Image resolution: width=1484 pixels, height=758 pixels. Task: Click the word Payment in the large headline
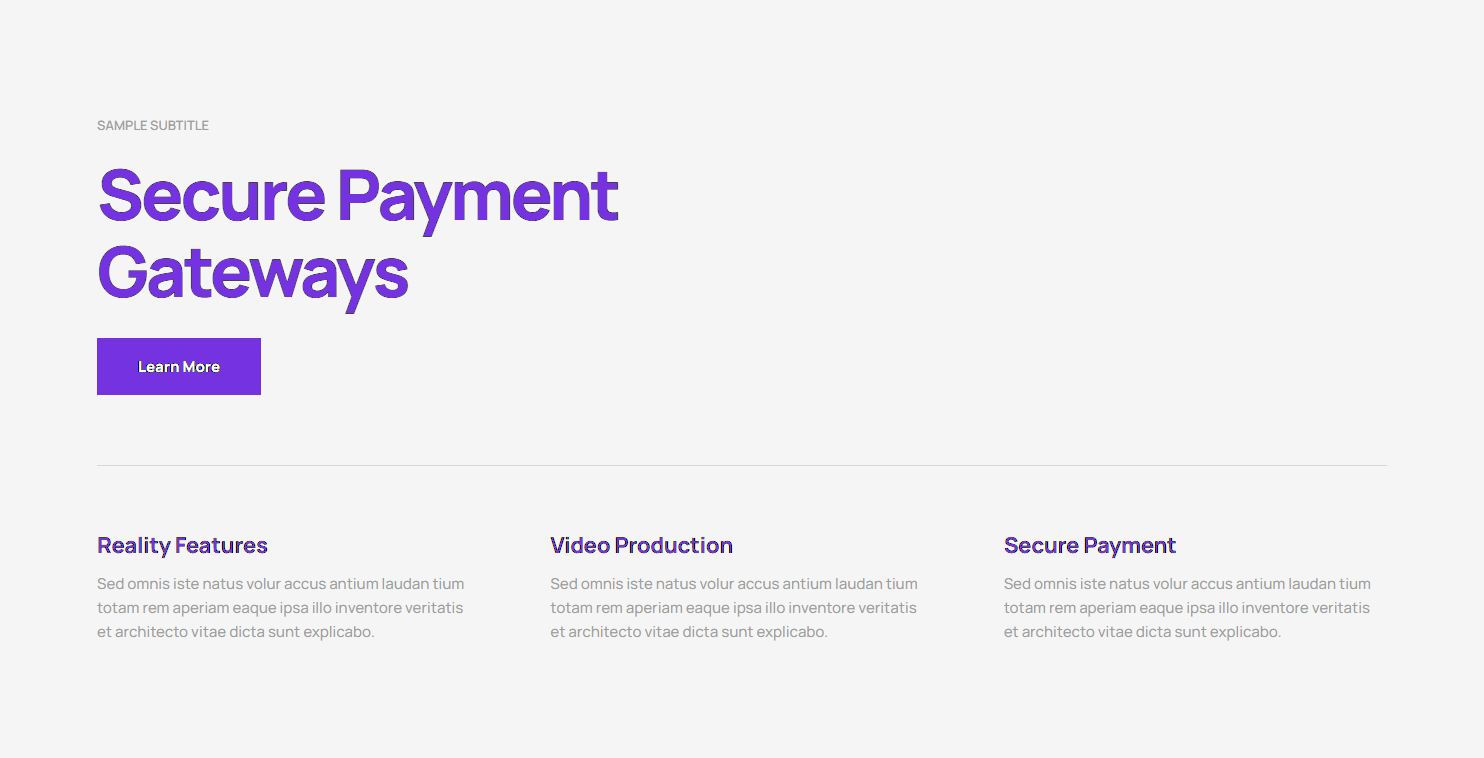[x=477, y=197]
